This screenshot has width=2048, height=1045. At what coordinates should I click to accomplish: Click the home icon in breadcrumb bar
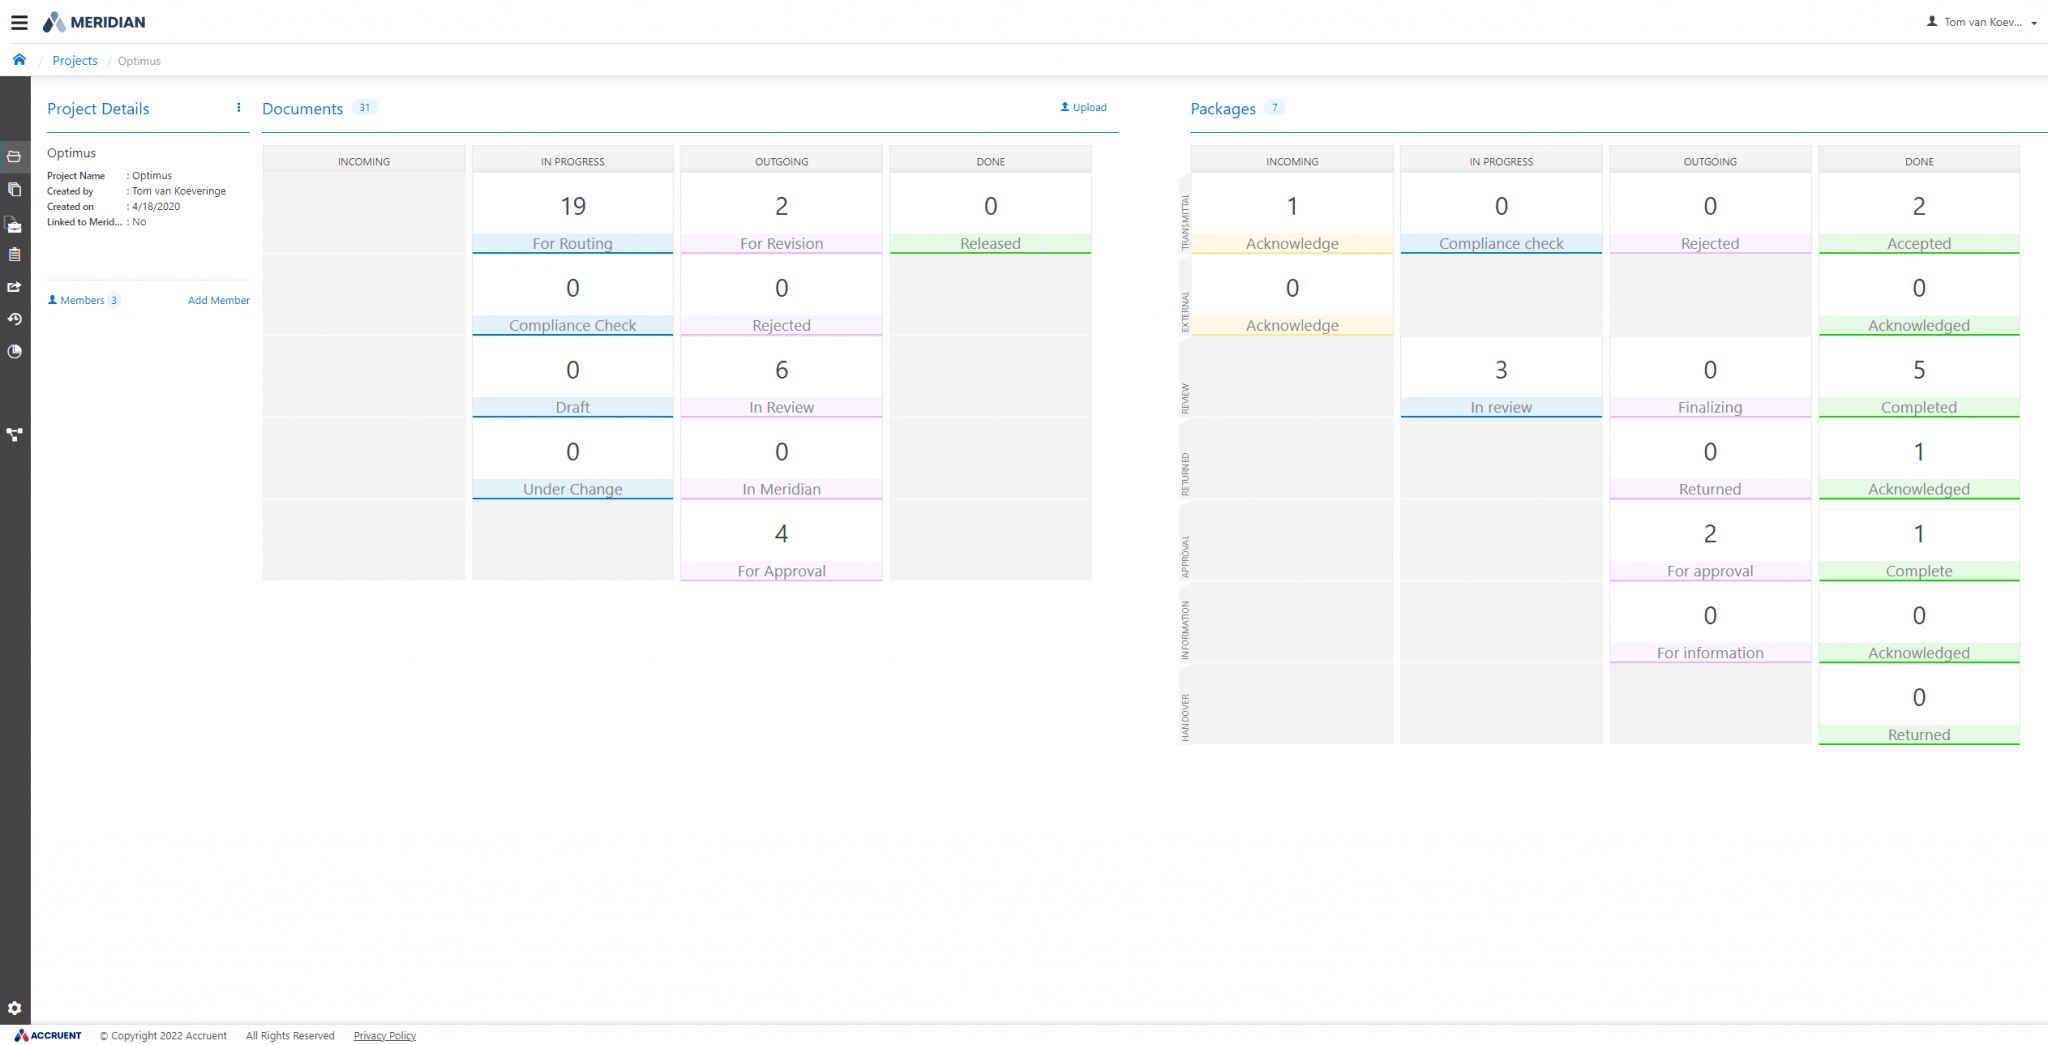click(19, 60)
